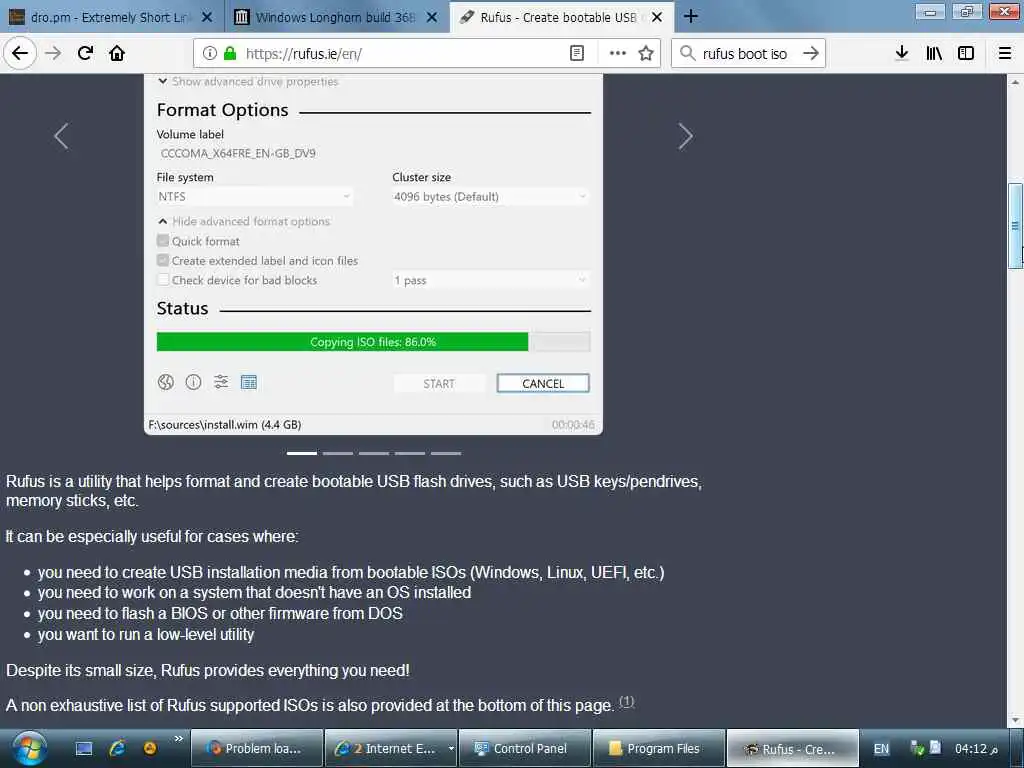The width and height of the screenshot is (1024, 768).
Task: Click the Rufus about info icon
Action: 193,382
